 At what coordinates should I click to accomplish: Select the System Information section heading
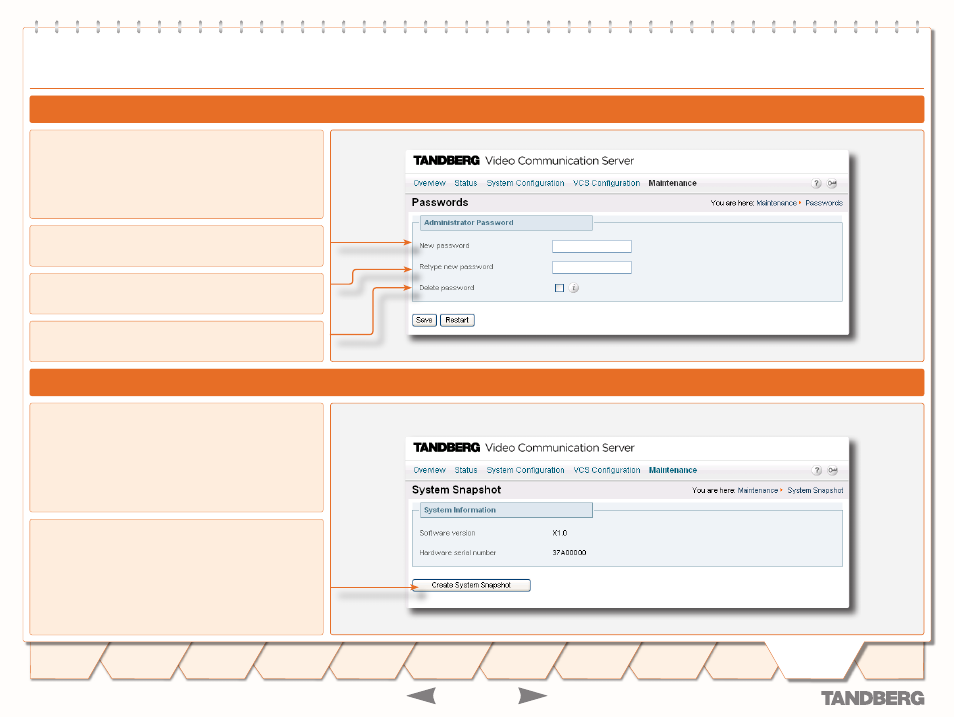tap(460, 510)
